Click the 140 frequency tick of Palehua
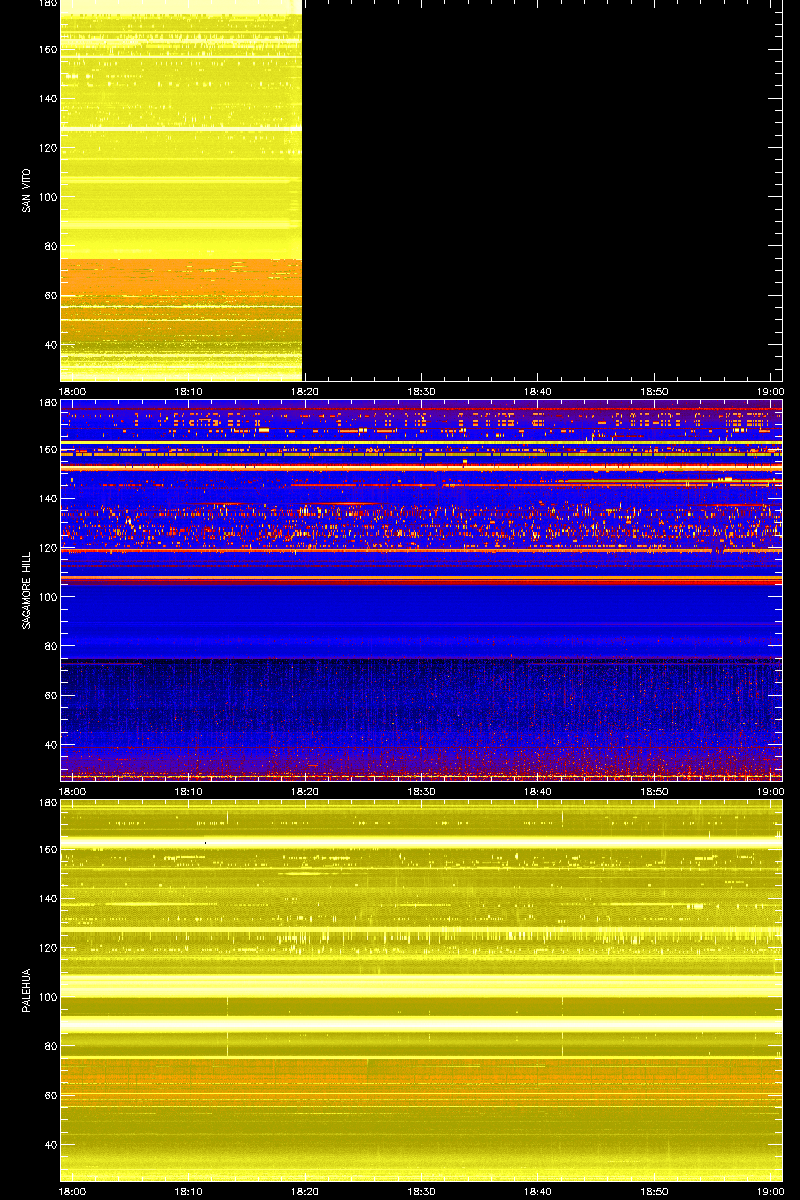The height and width of the screenshot is (1200, 800). pyautogui.click(x=48, y=899)
